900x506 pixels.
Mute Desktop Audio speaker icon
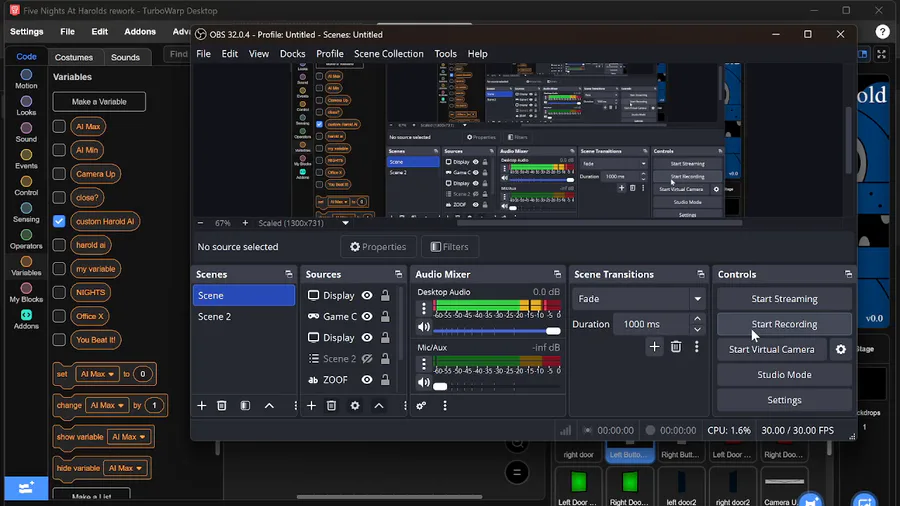(x=424, y=327)
